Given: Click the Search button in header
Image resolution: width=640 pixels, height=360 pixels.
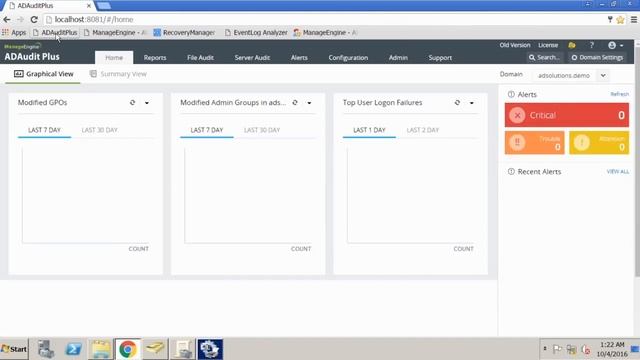Looking at the screenshot, I should point(544,58).
